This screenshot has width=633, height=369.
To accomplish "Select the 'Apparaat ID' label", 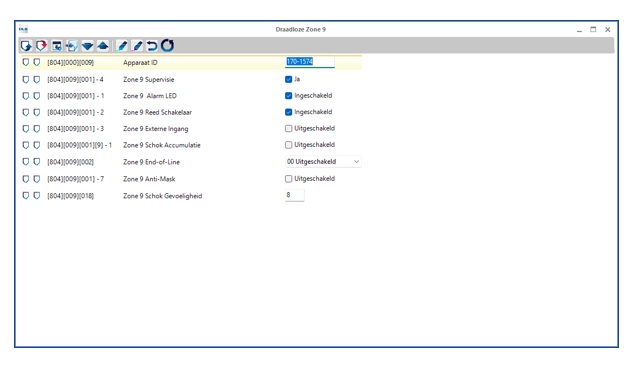I will pyautogui.click(x=140, y=63).
